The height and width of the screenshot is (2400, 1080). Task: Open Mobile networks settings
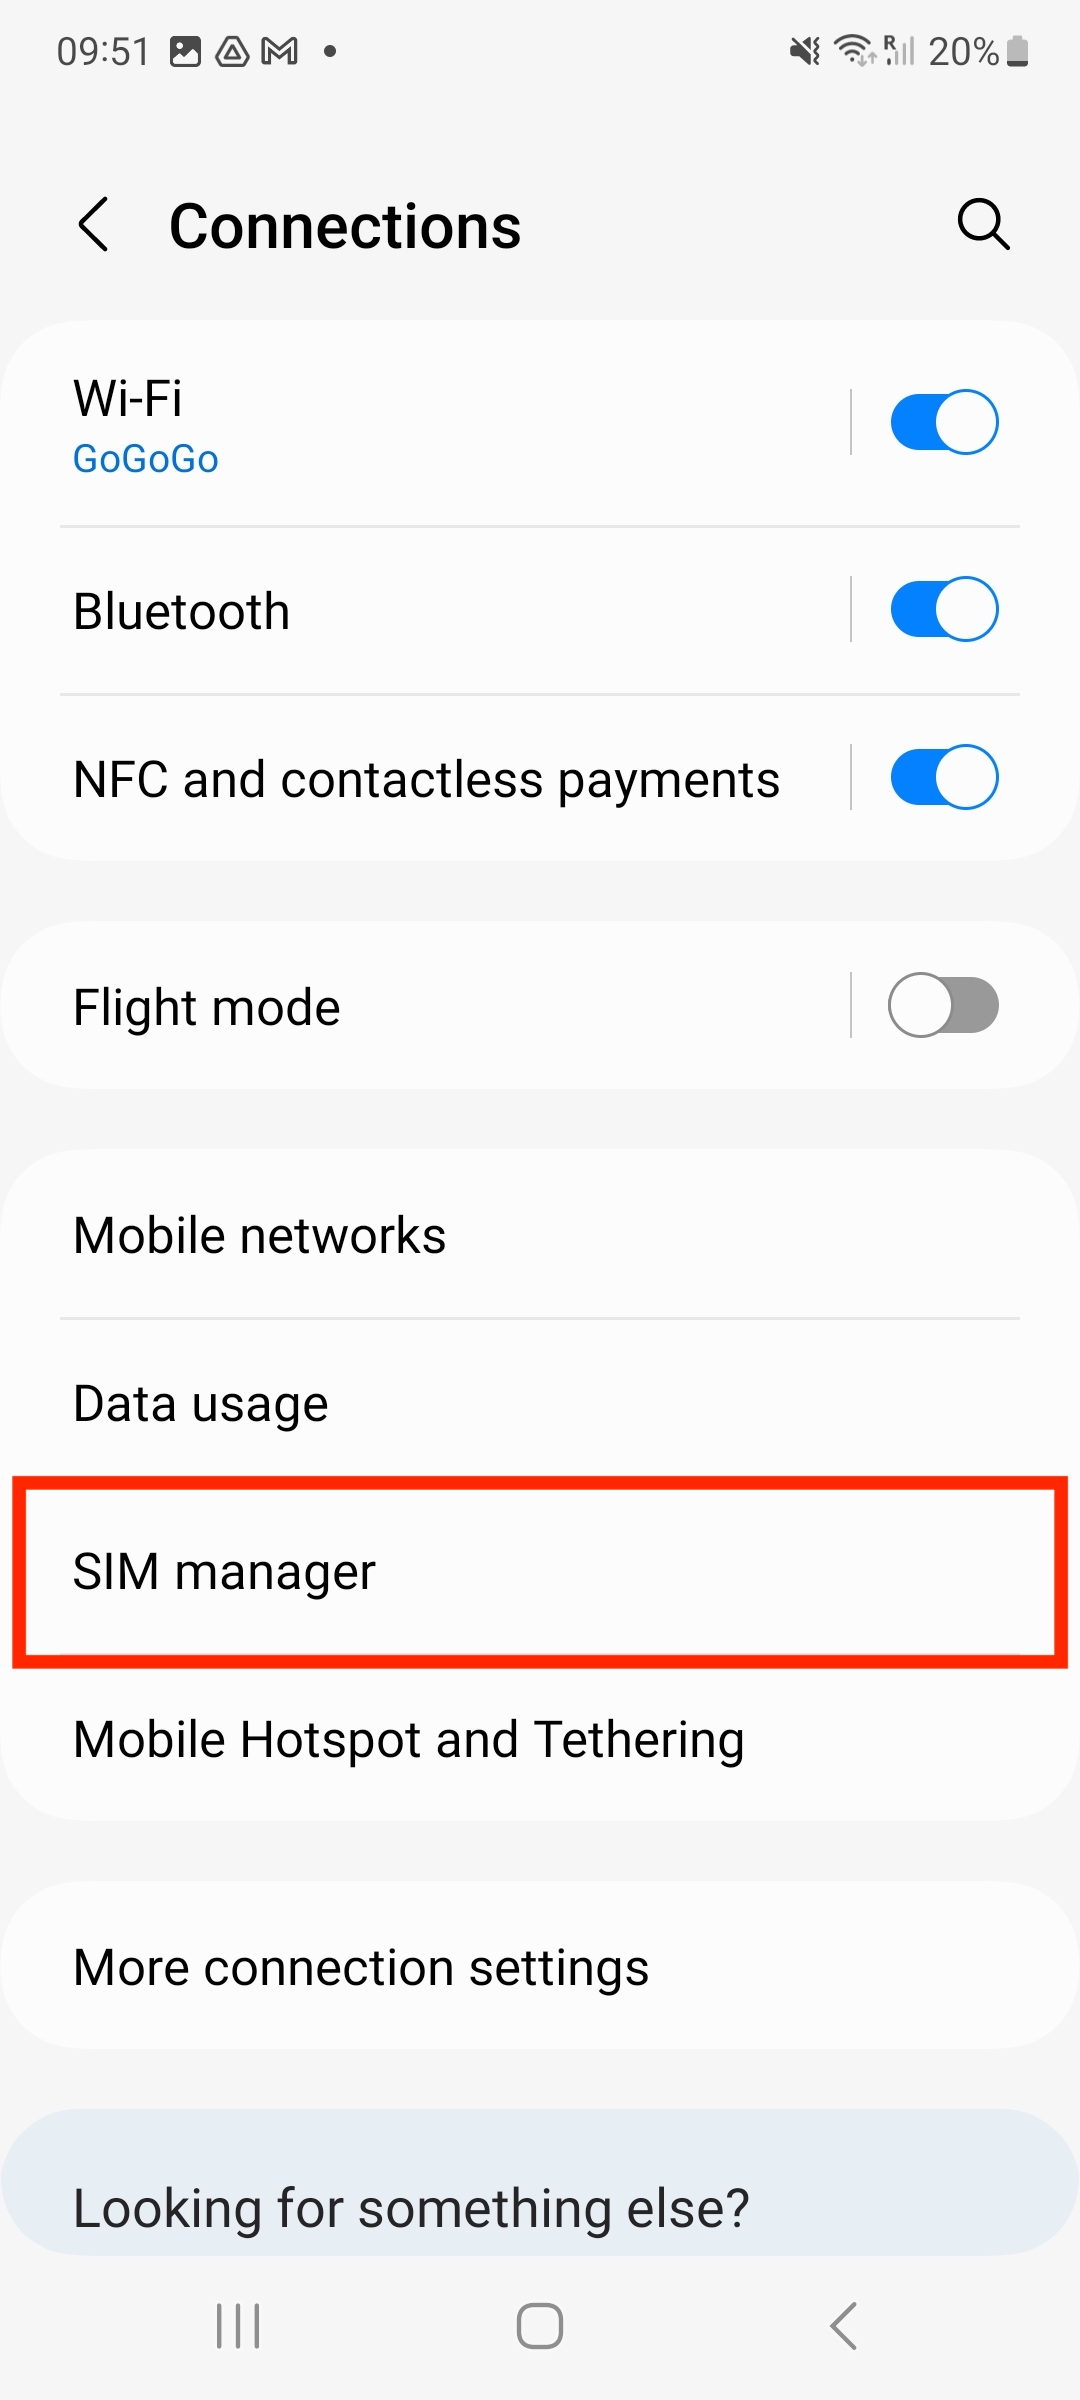[x=540, y=1235]
